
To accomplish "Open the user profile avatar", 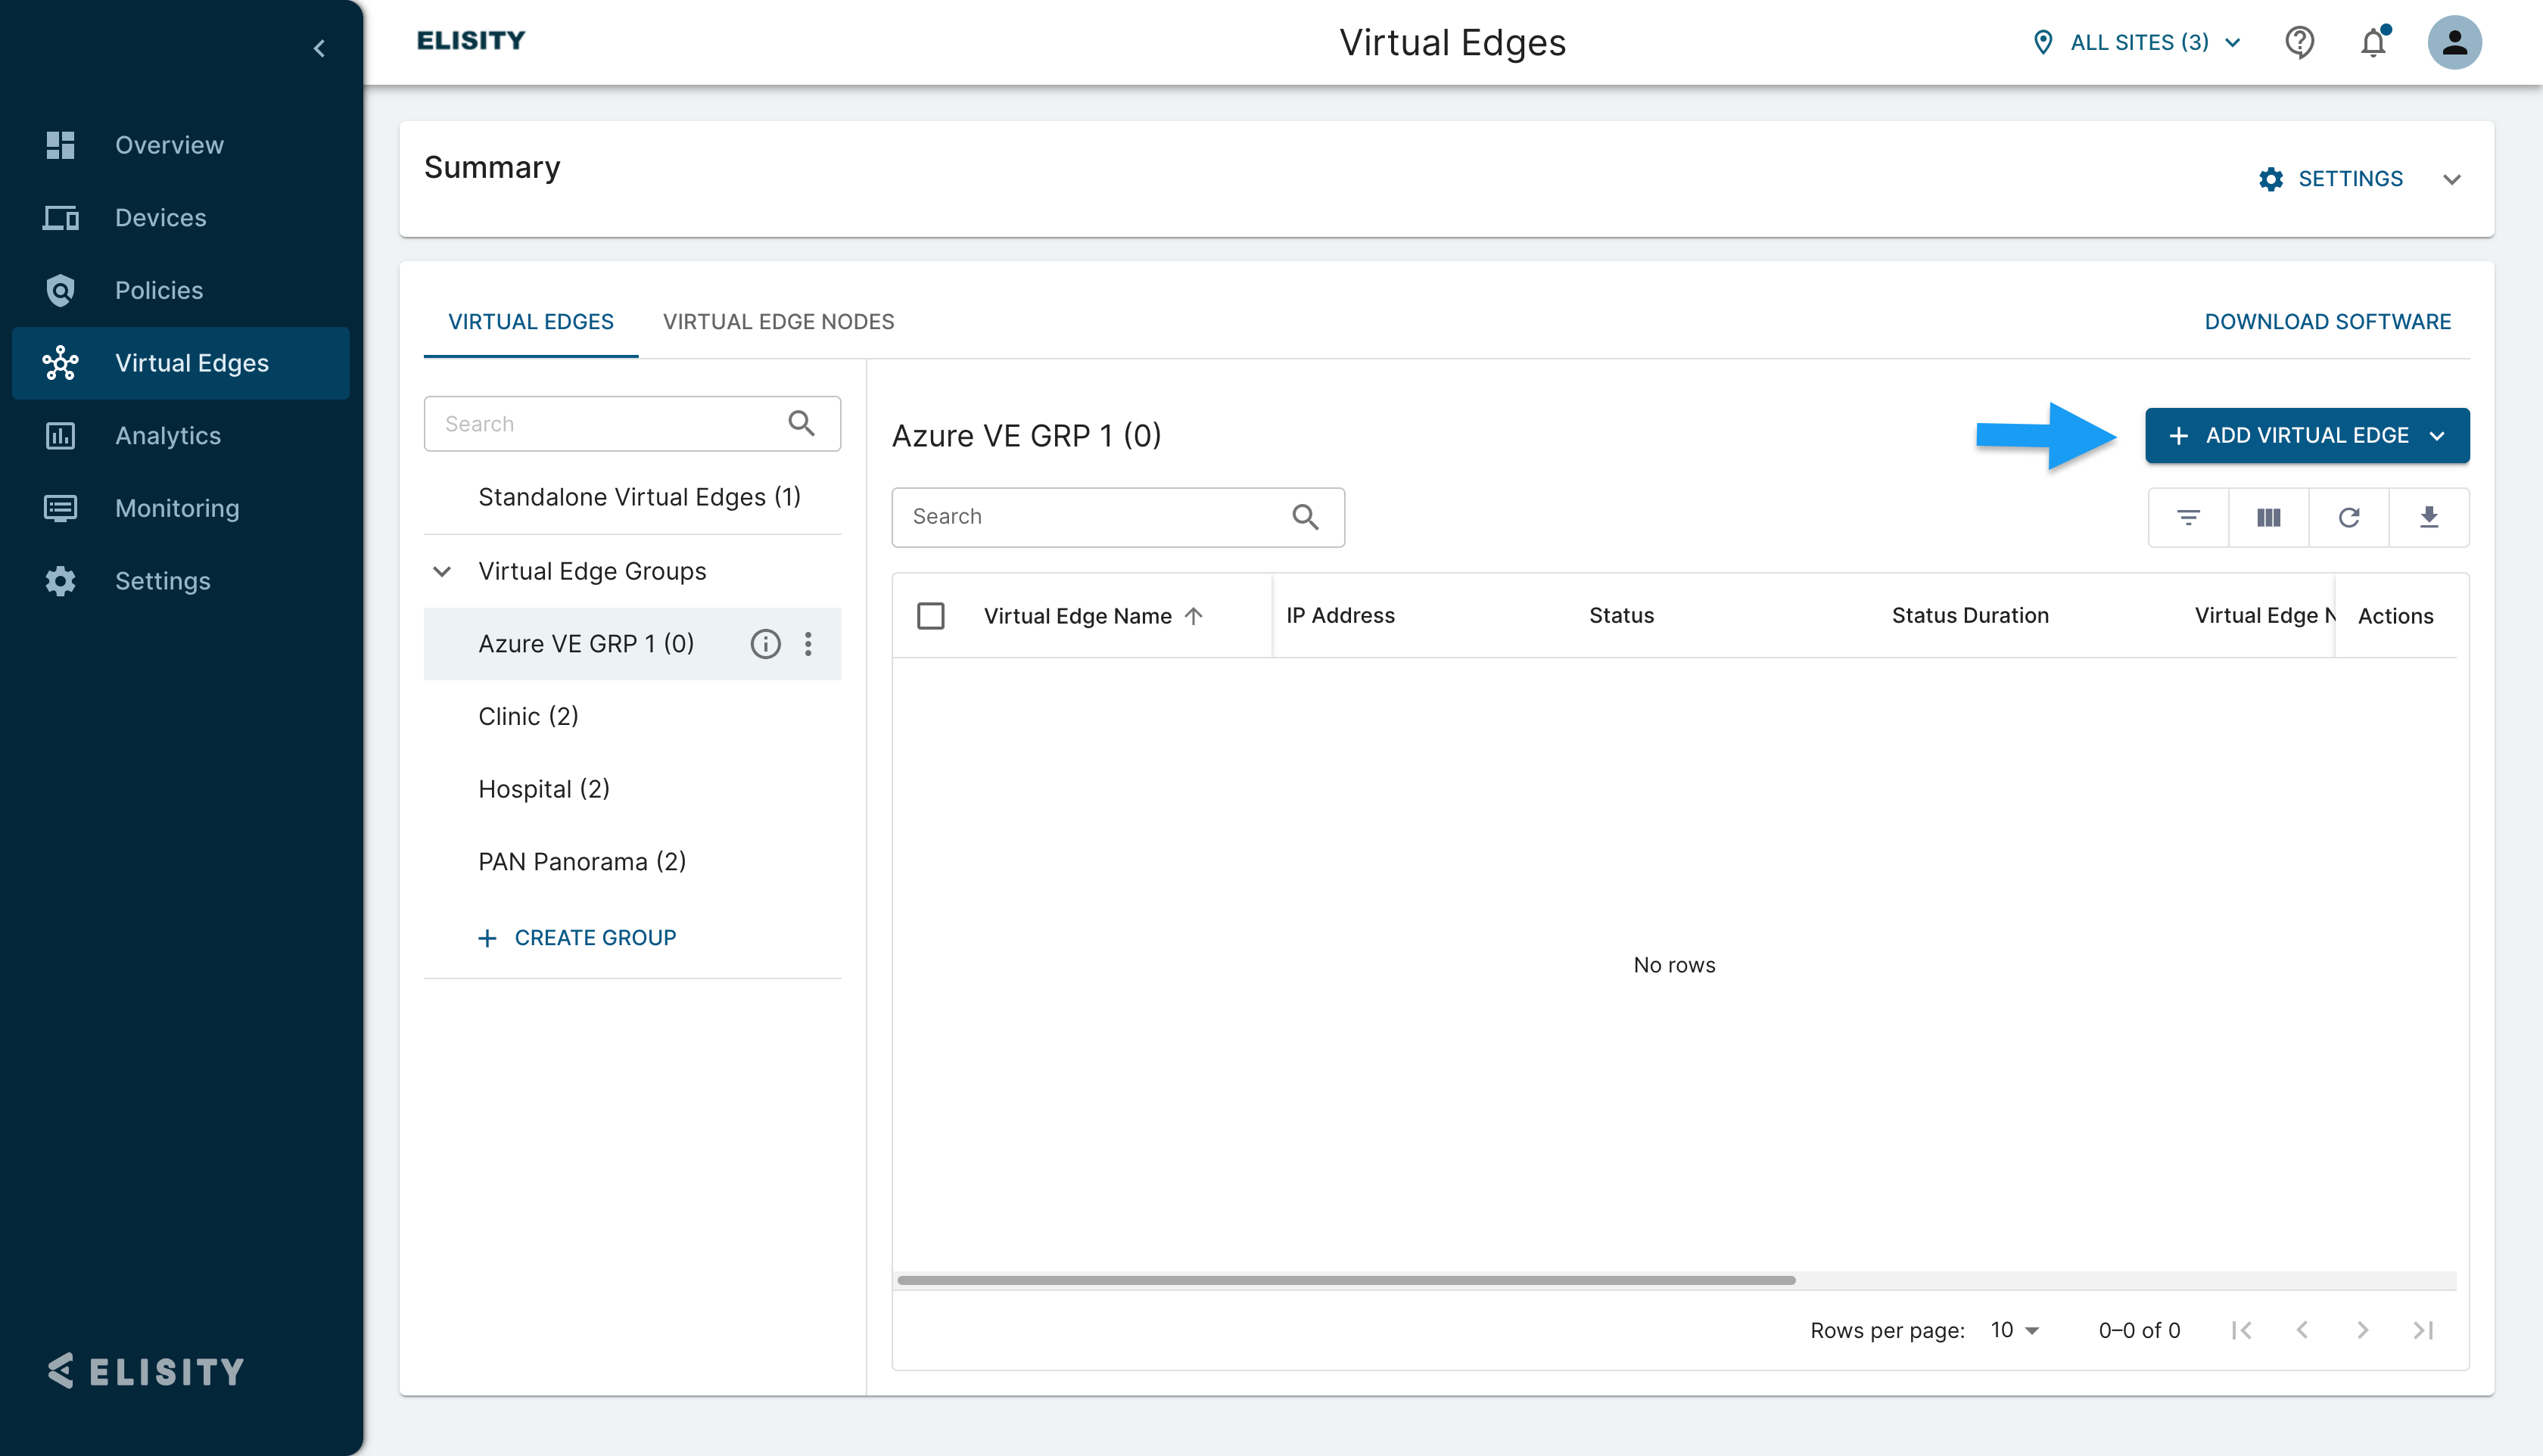I will pyautogui.click(x=2454, y=42).
